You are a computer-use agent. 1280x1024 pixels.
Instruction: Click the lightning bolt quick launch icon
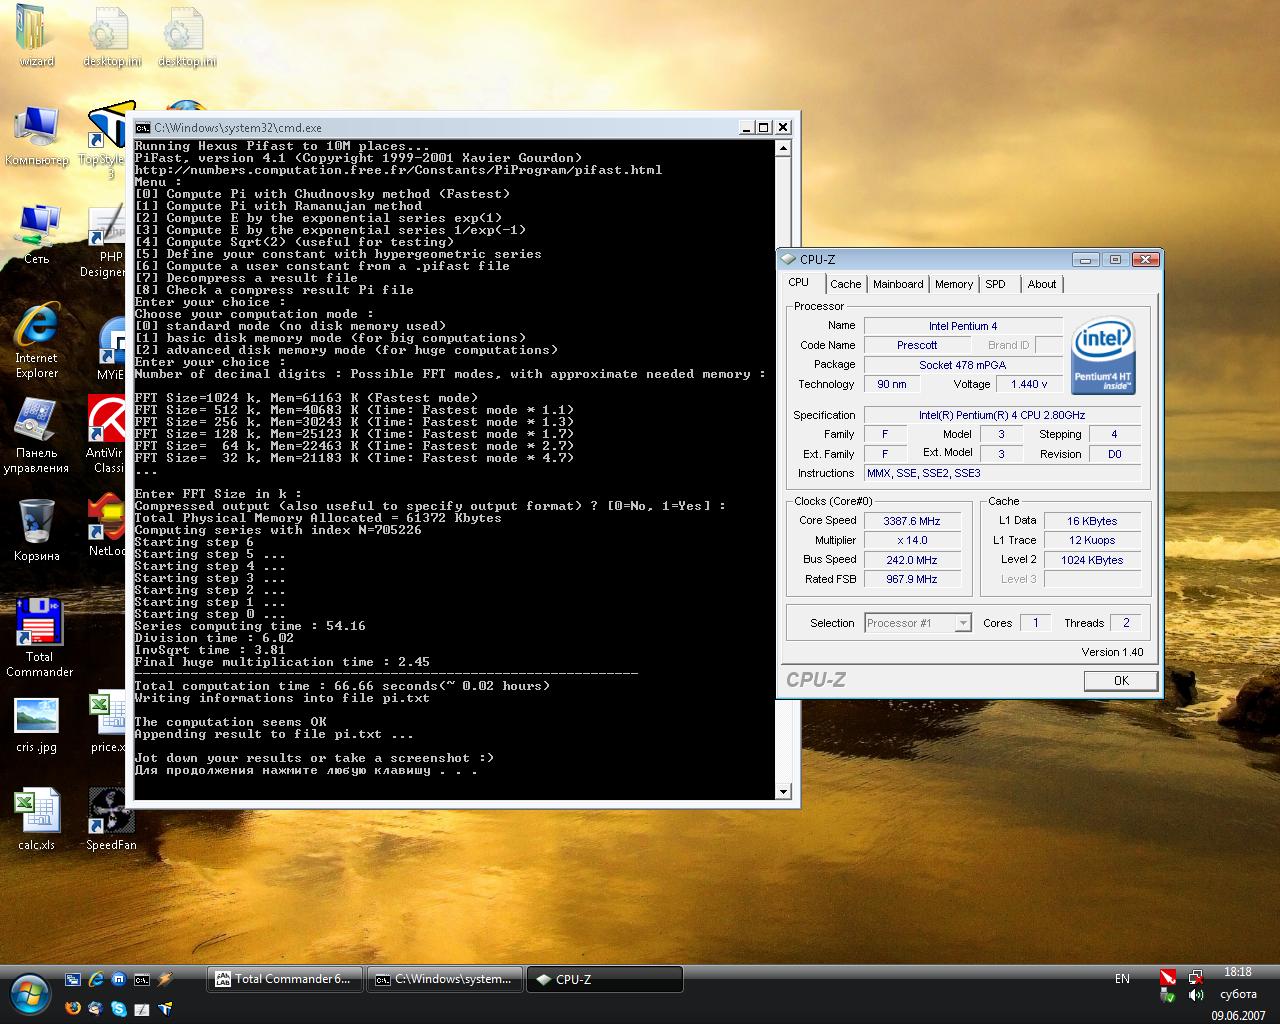pos(165,980)
